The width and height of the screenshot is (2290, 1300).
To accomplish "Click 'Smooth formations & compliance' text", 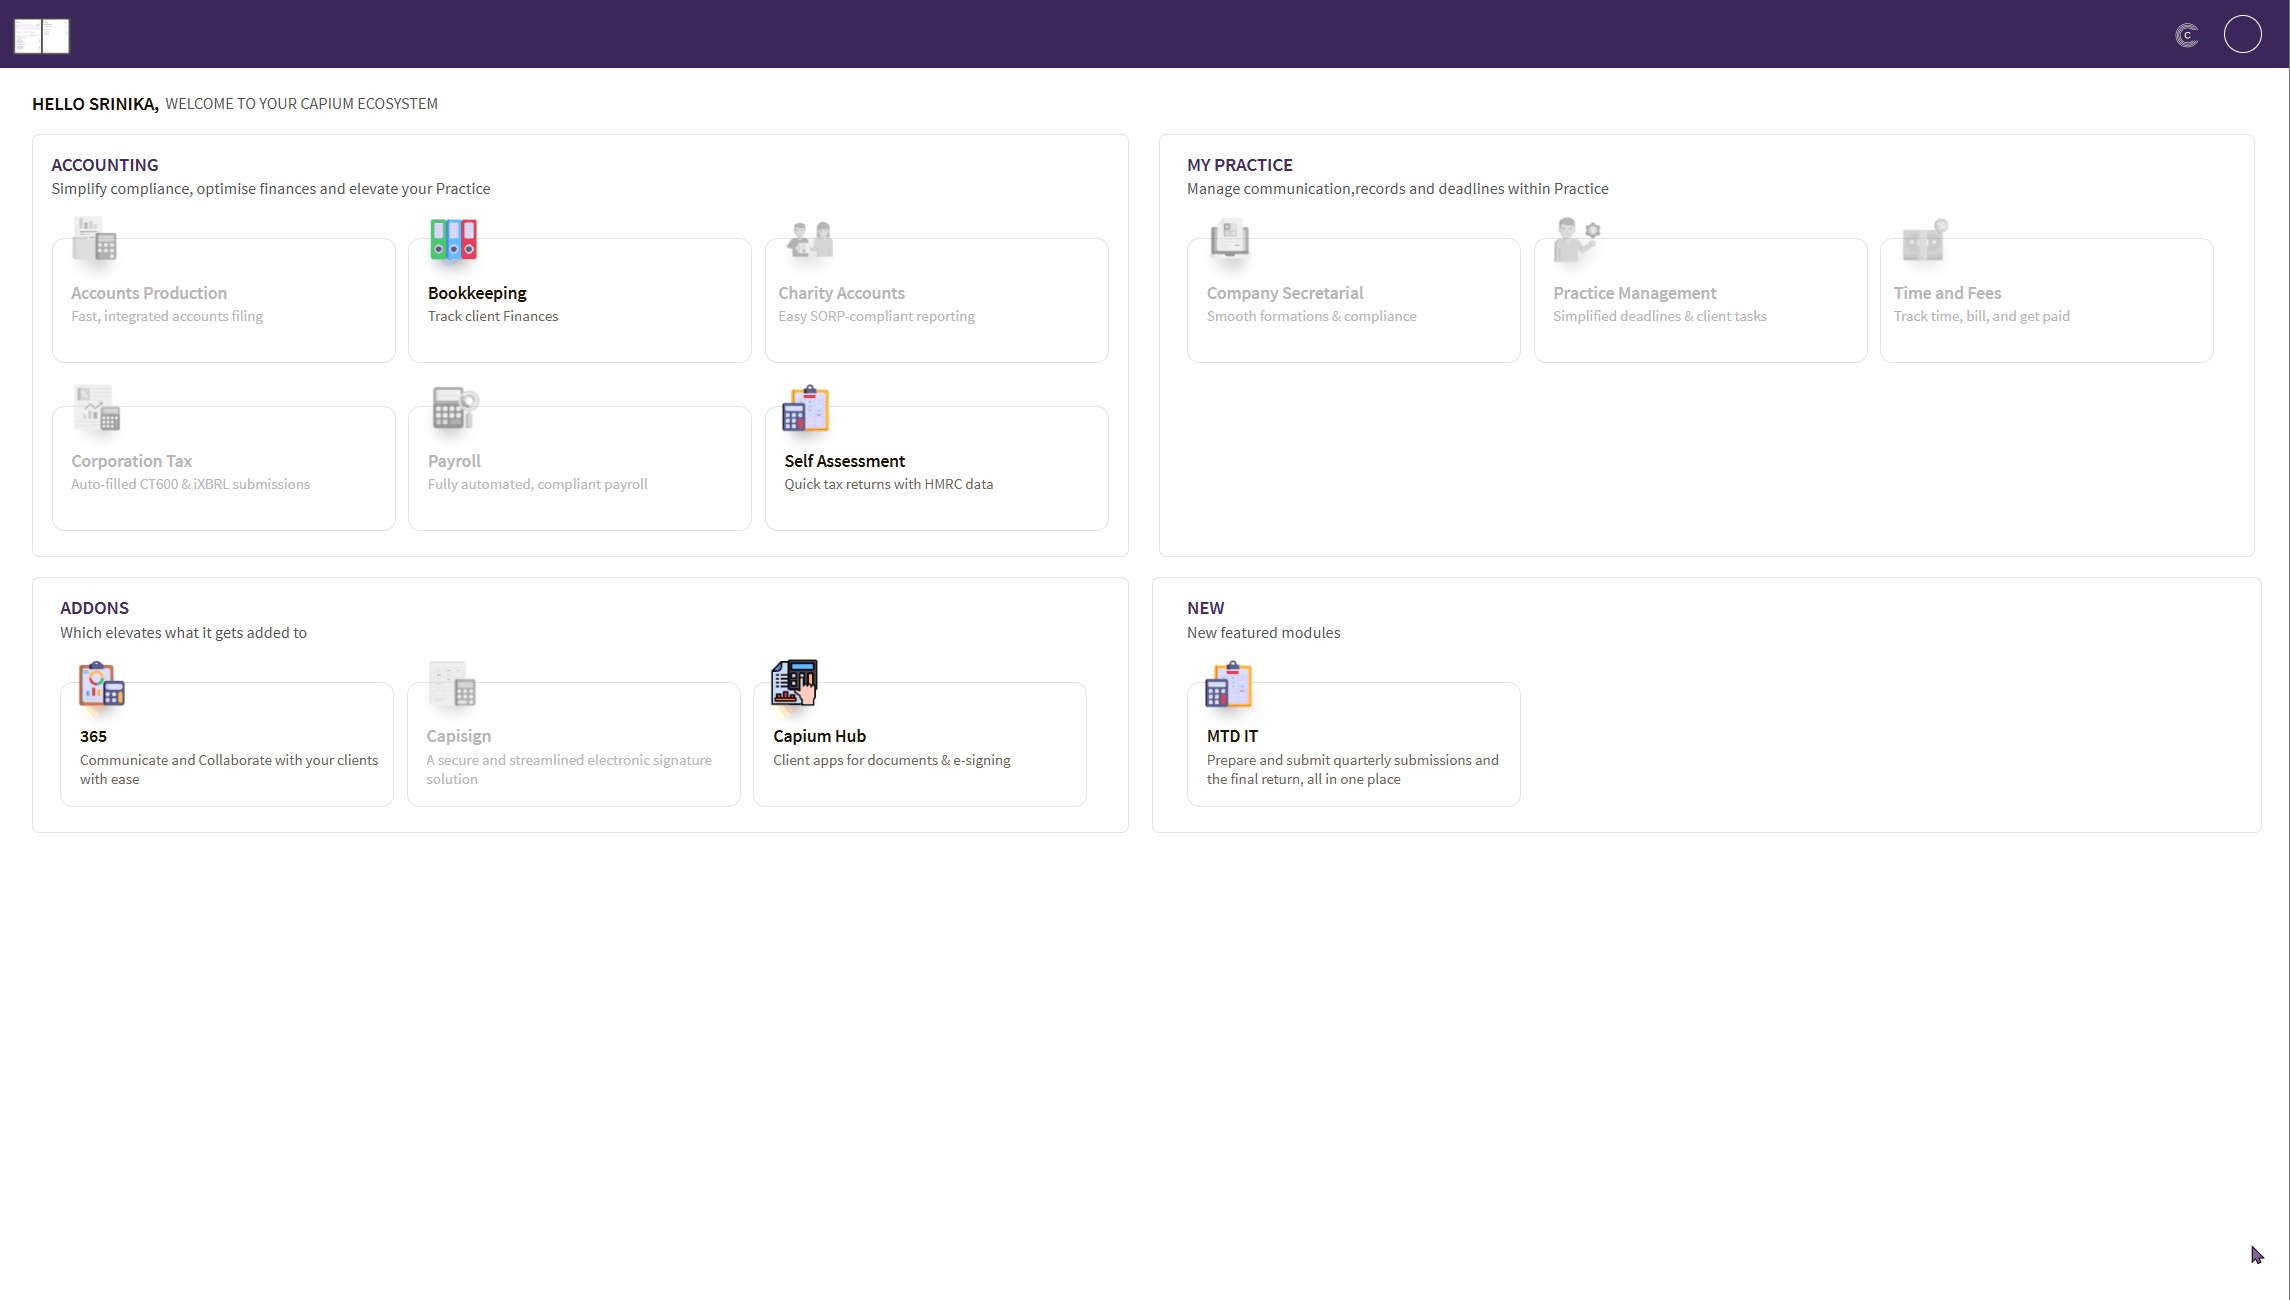I will click(1311, 316).
